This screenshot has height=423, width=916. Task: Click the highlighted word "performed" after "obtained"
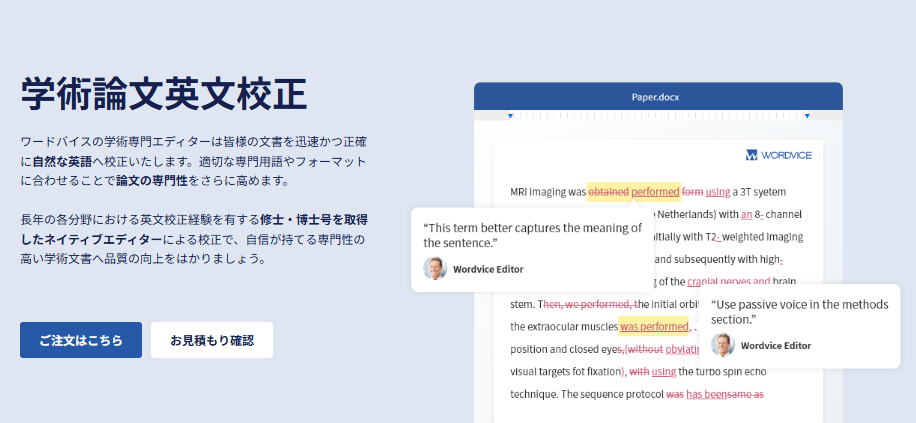click(655, 192)
